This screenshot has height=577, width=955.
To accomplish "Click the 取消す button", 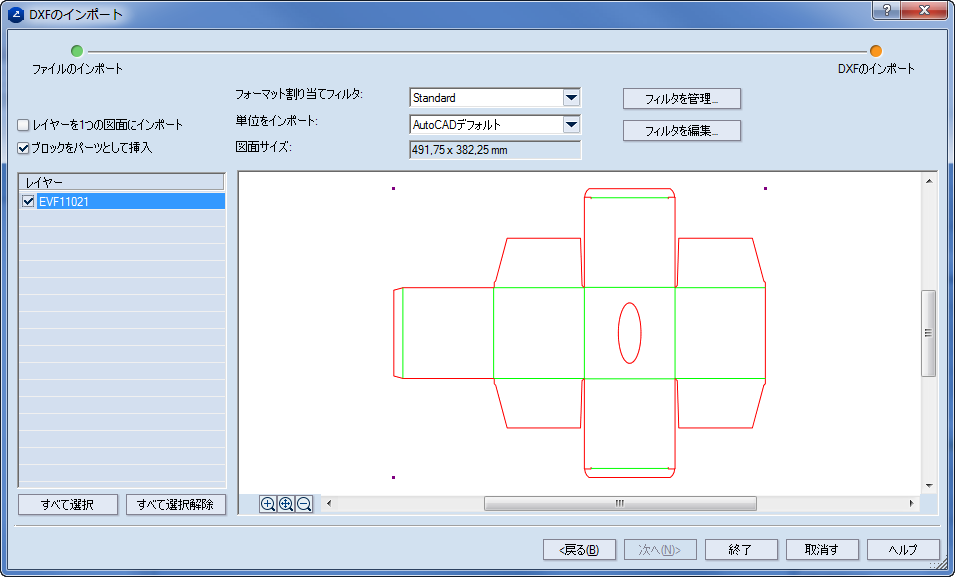I will (822, 550).
